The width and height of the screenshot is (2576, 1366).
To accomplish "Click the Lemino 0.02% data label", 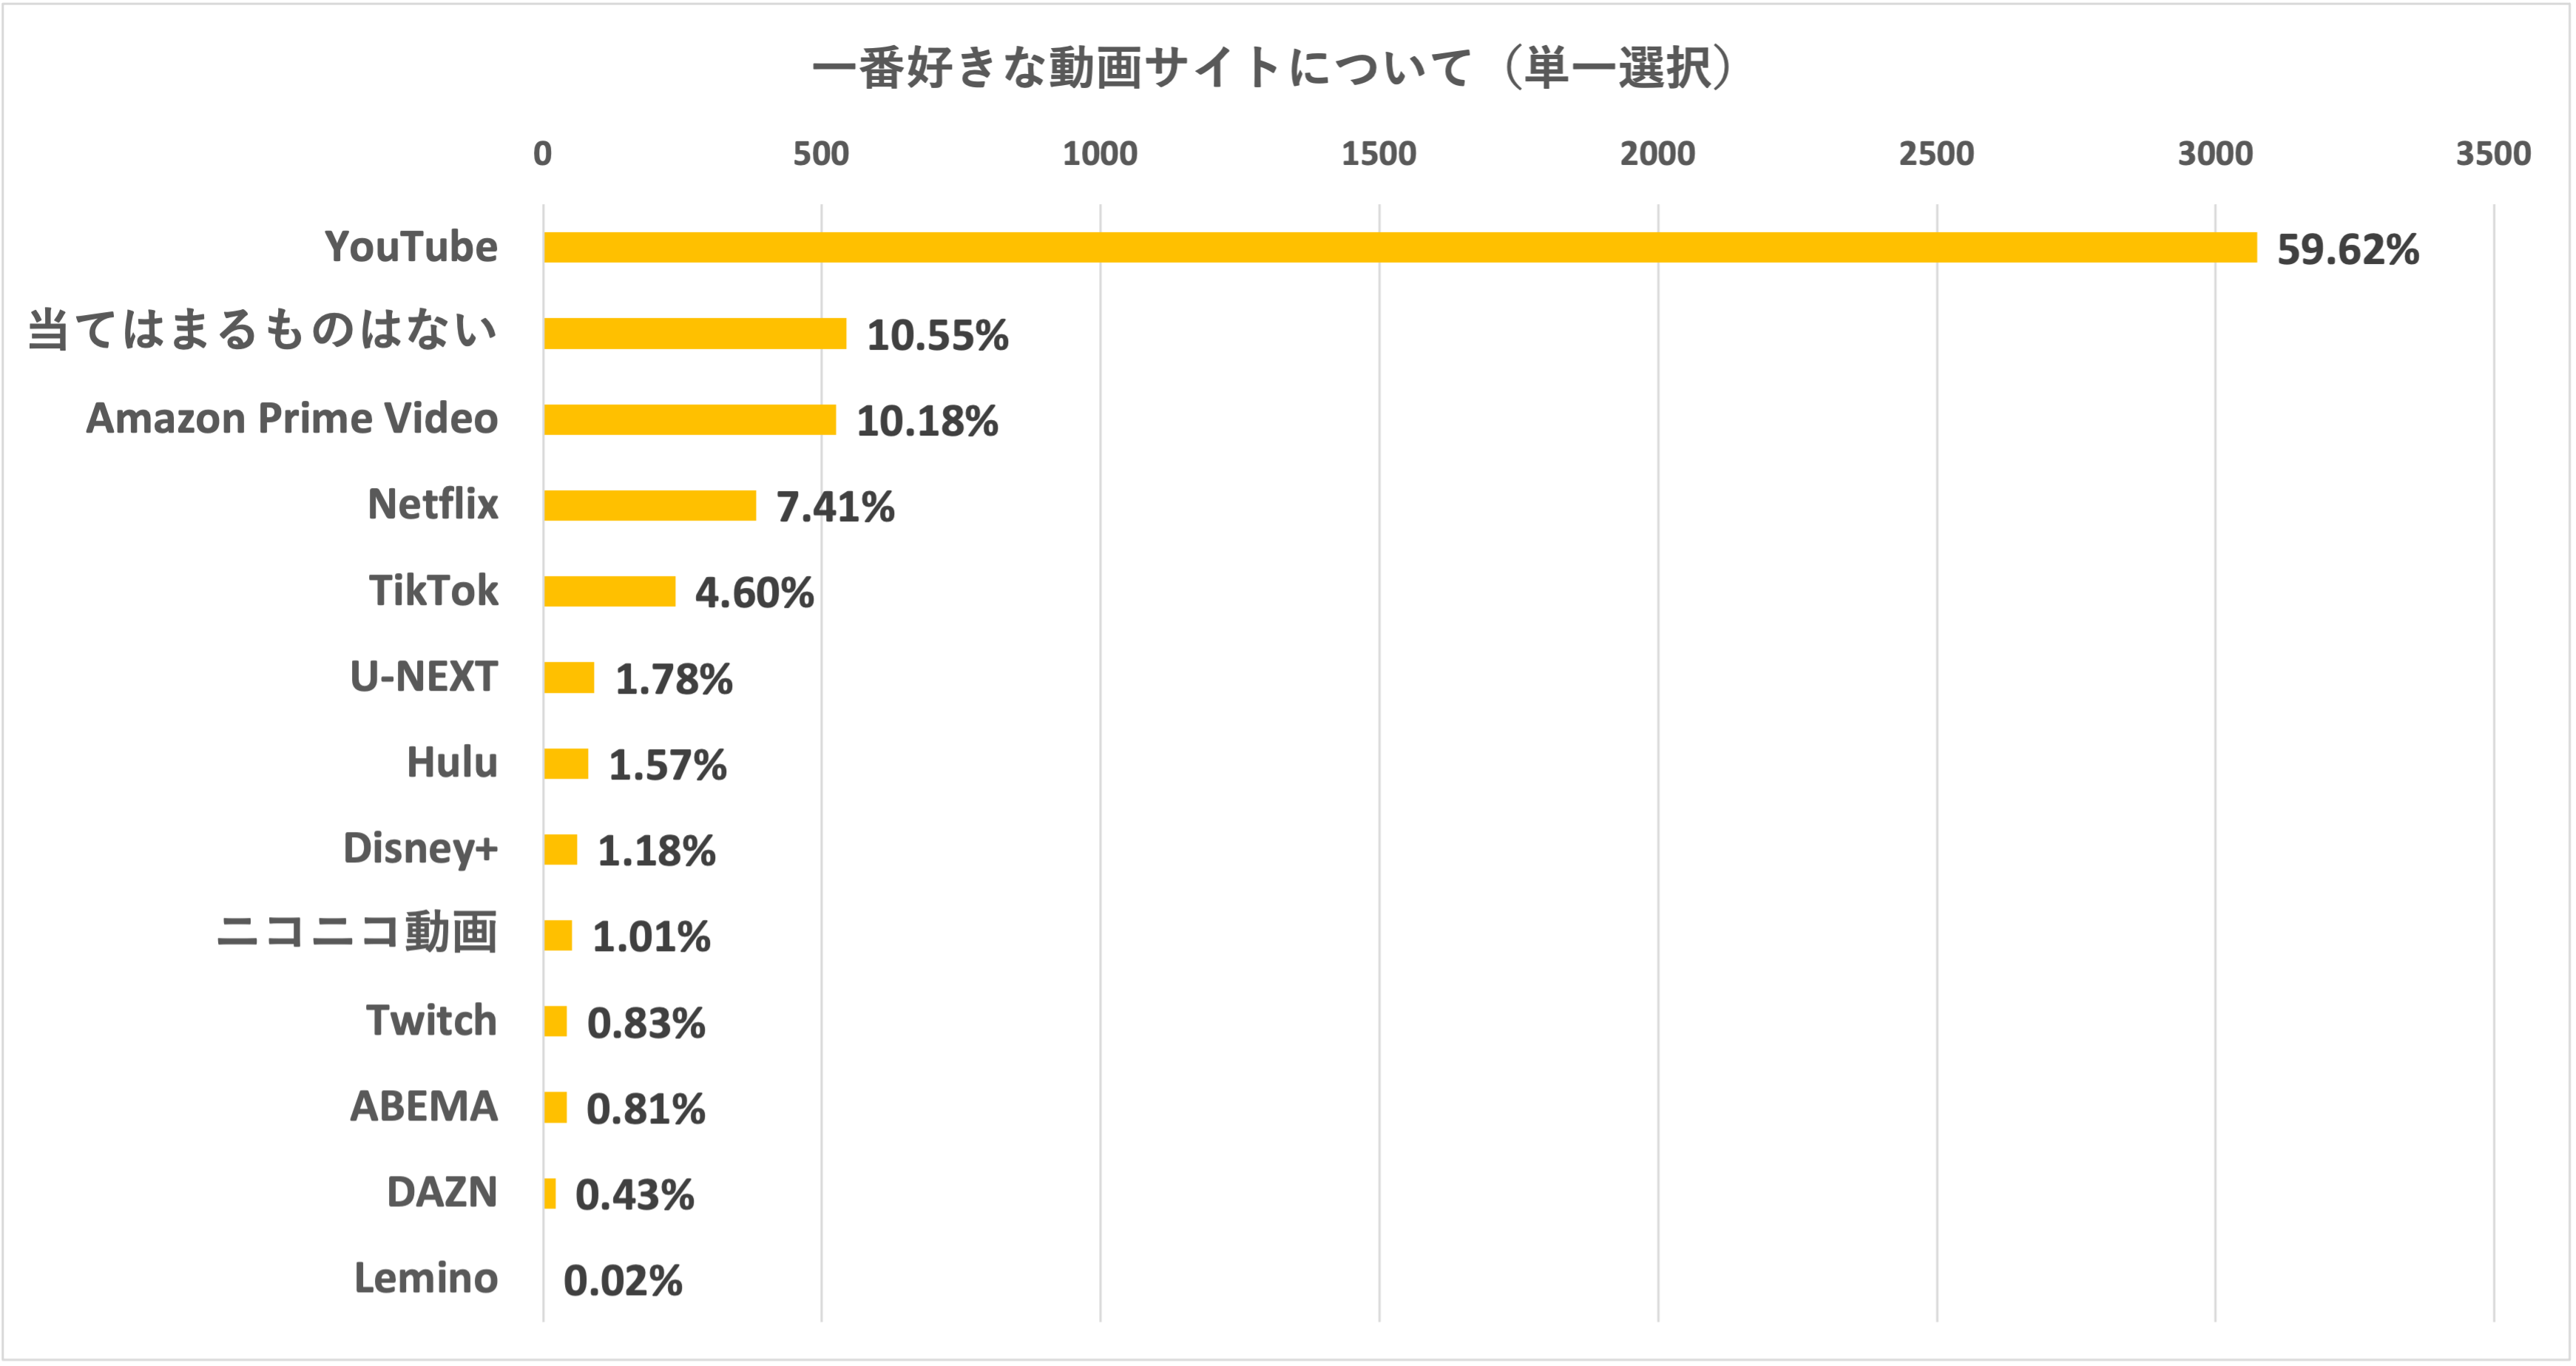I will [622, 1281].
